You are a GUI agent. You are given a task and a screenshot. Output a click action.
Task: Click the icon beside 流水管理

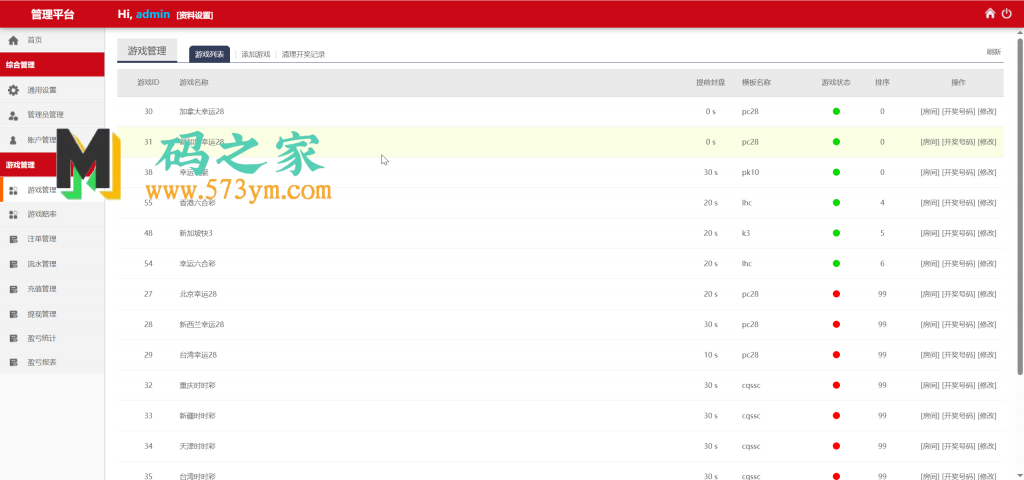coord(13,264)
